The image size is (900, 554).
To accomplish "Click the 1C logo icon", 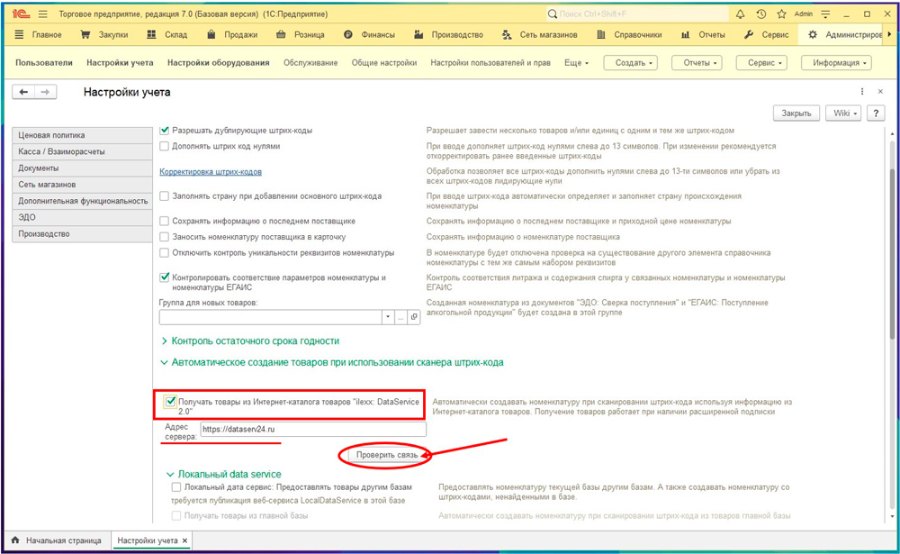I will (x=20, y=14).
